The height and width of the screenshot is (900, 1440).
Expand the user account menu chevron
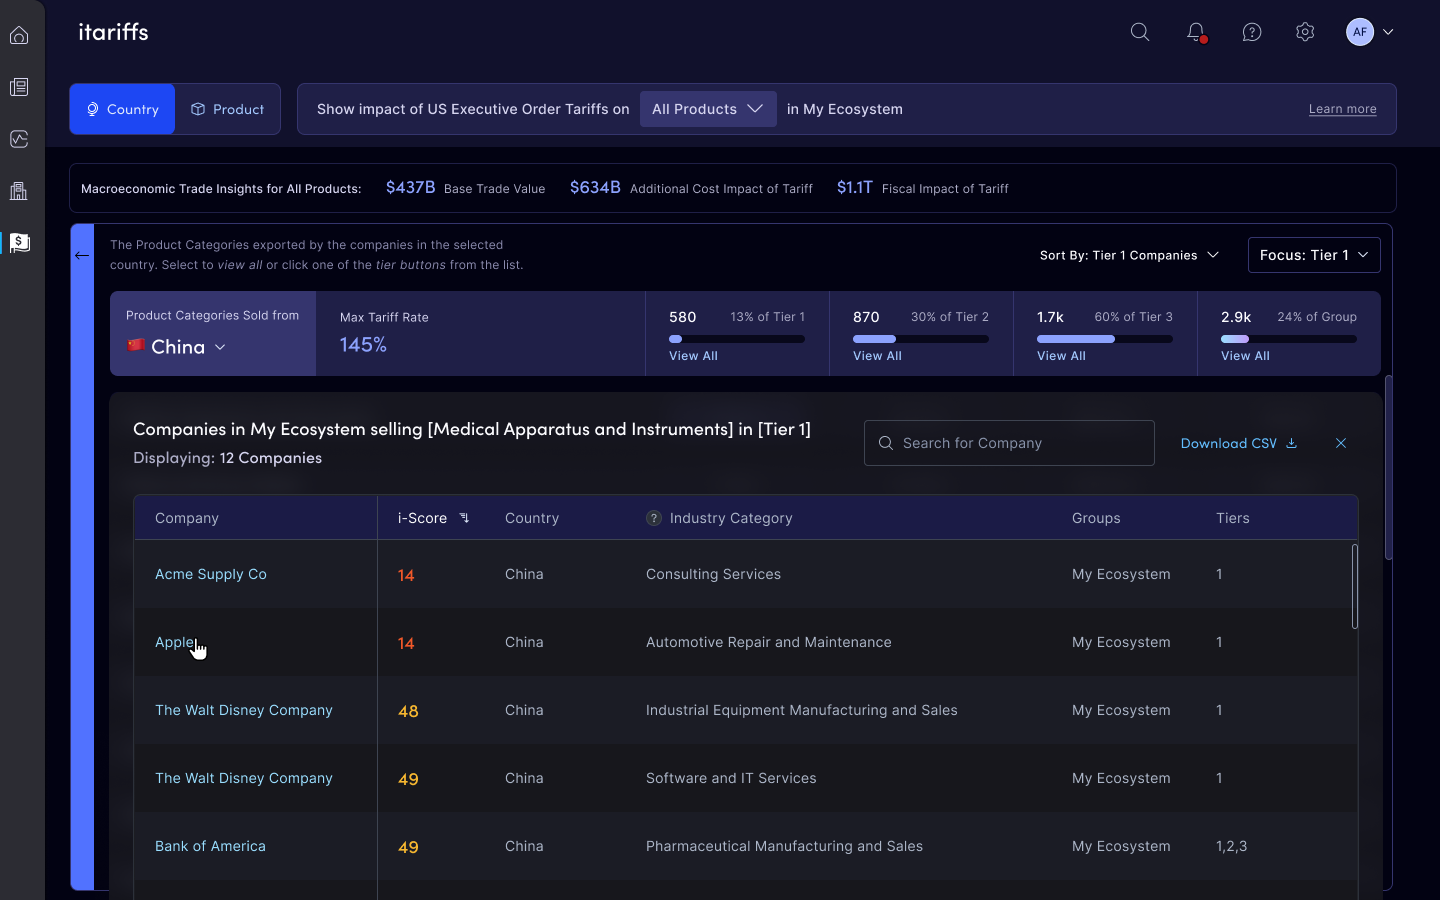point(1388,32)
